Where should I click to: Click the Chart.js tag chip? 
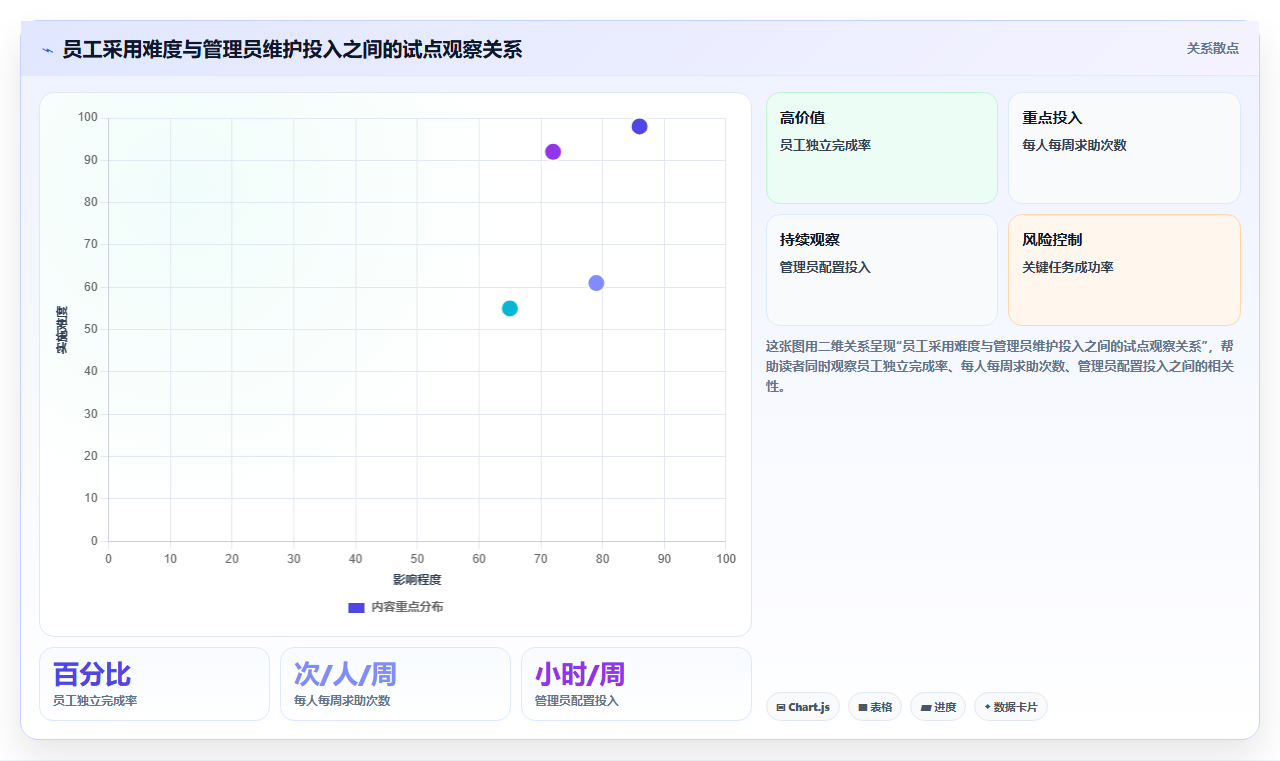pyautogui.click(x=803, y=707)
